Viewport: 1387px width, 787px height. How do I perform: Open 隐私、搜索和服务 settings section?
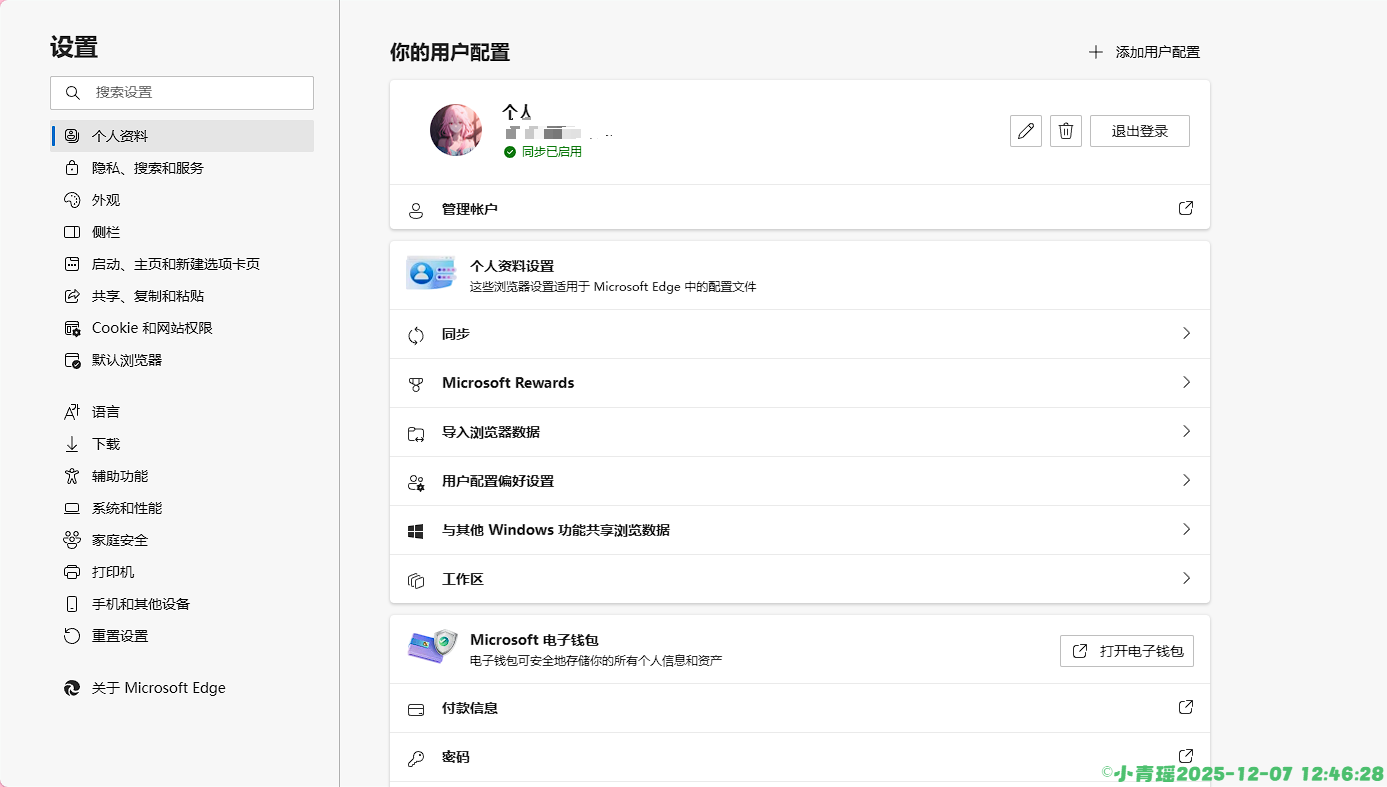(182, 168)
